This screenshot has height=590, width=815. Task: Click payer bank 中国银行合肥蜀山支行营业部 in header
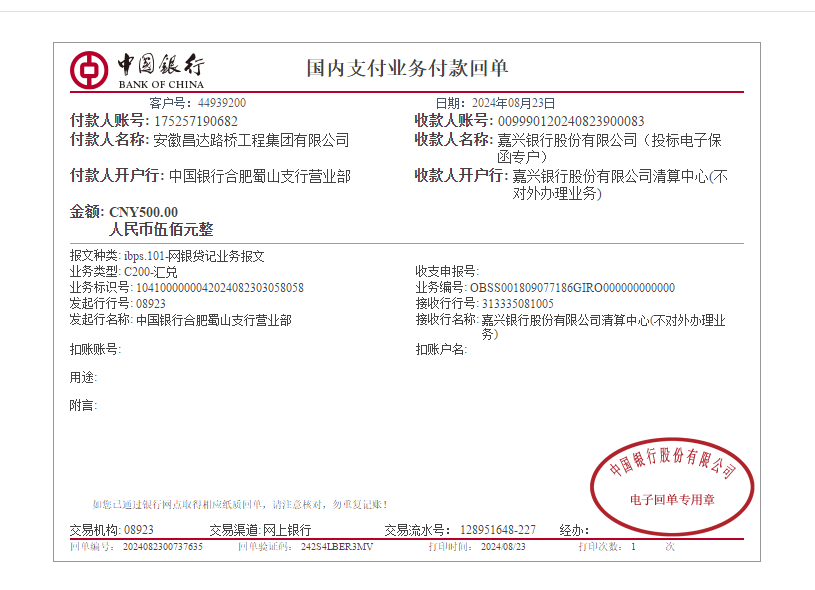(x=259, y=176)
